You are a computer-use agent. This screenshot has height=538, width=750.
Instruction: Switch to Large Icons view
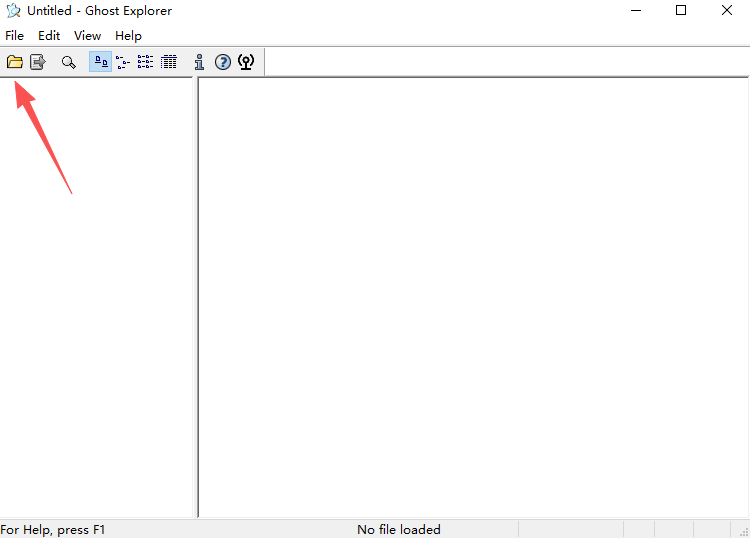tap(100, 62)
